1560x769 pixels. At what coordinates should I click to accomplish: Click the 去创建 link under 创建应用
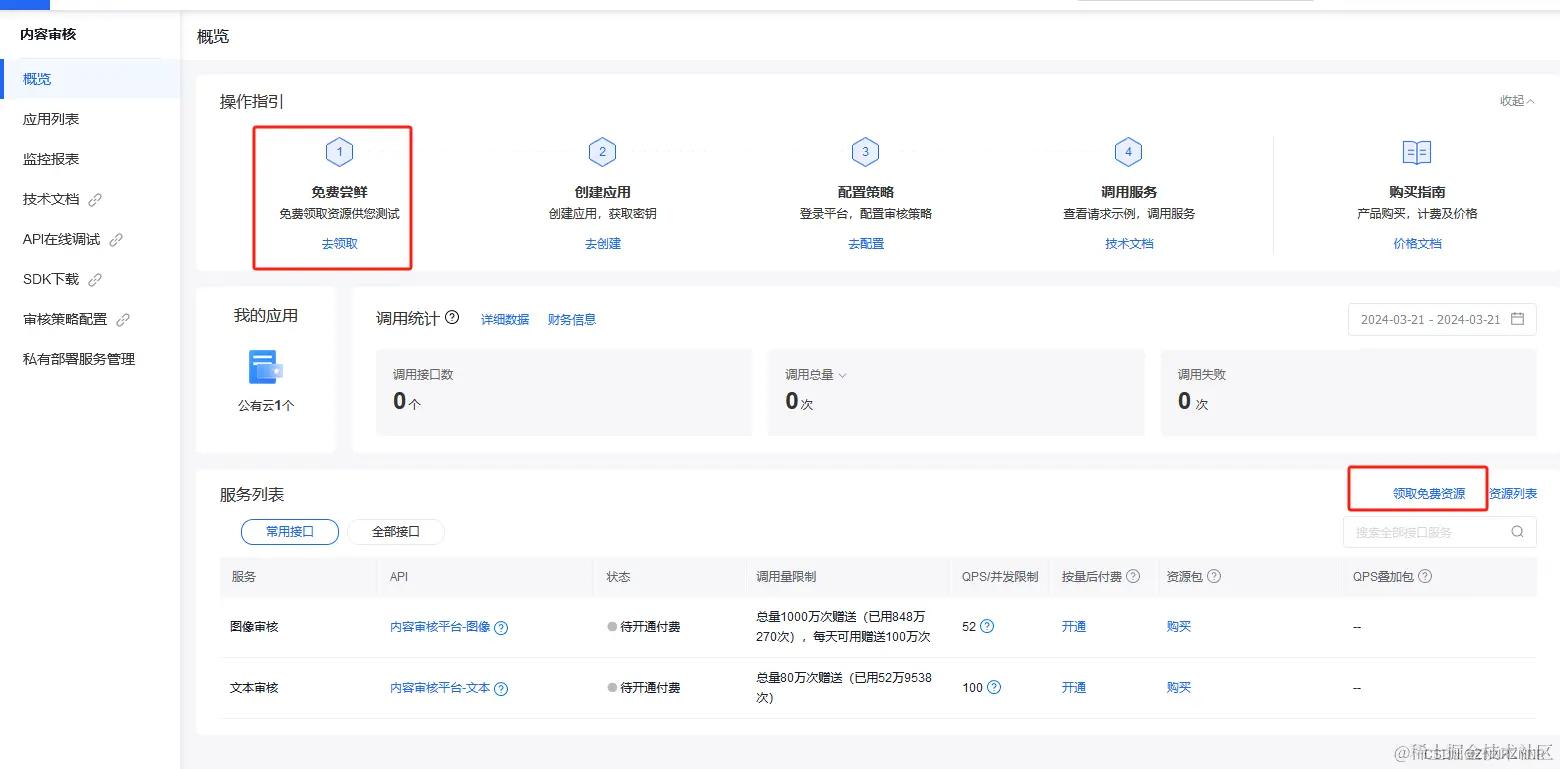click(603, 244)
